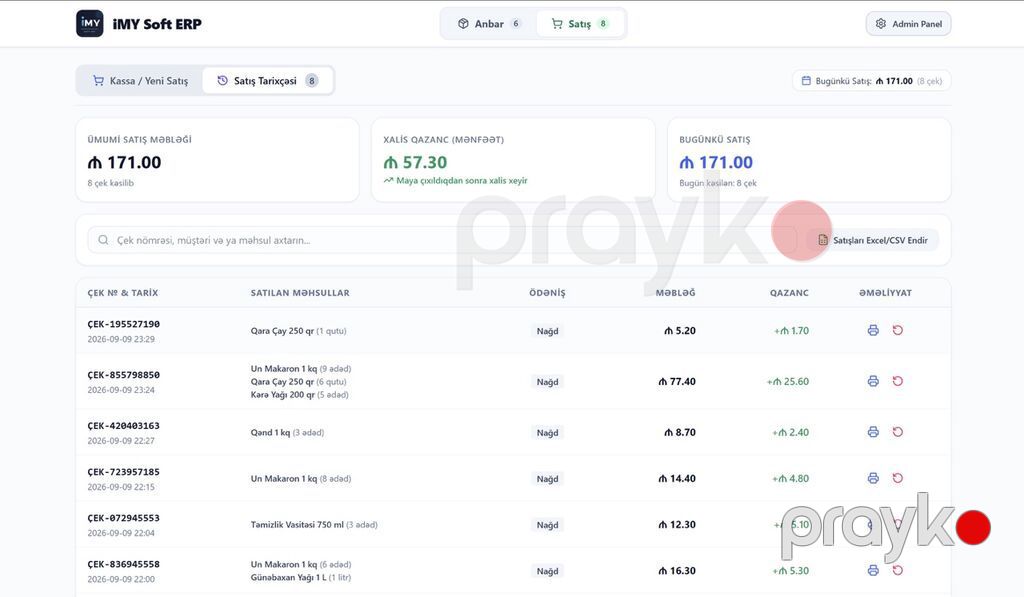
Task: Print receipt ÇEK-420403163
Action: (x=872, y=432)
